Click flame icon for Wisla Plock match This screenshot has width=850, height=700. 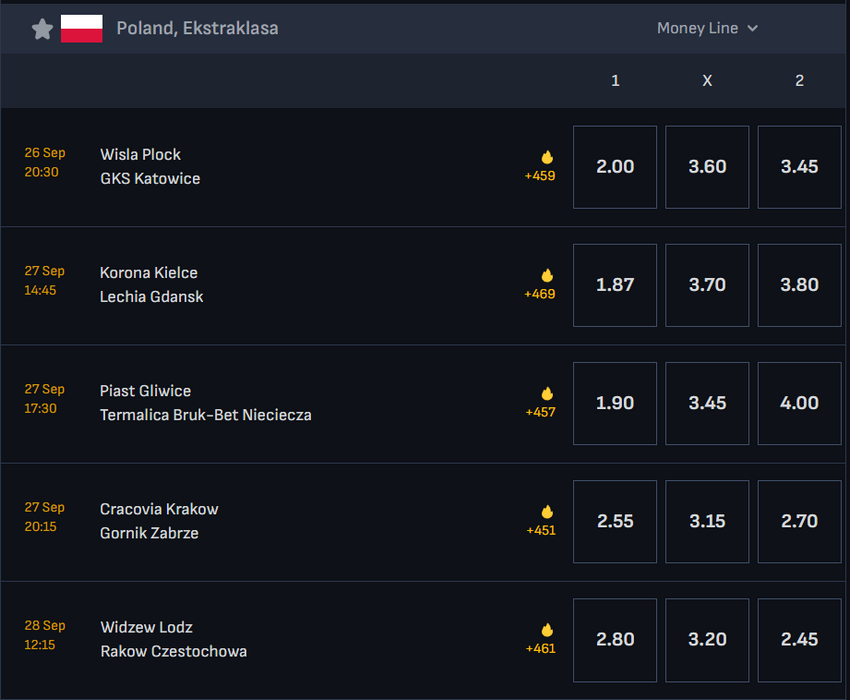(x=547, y=157)
